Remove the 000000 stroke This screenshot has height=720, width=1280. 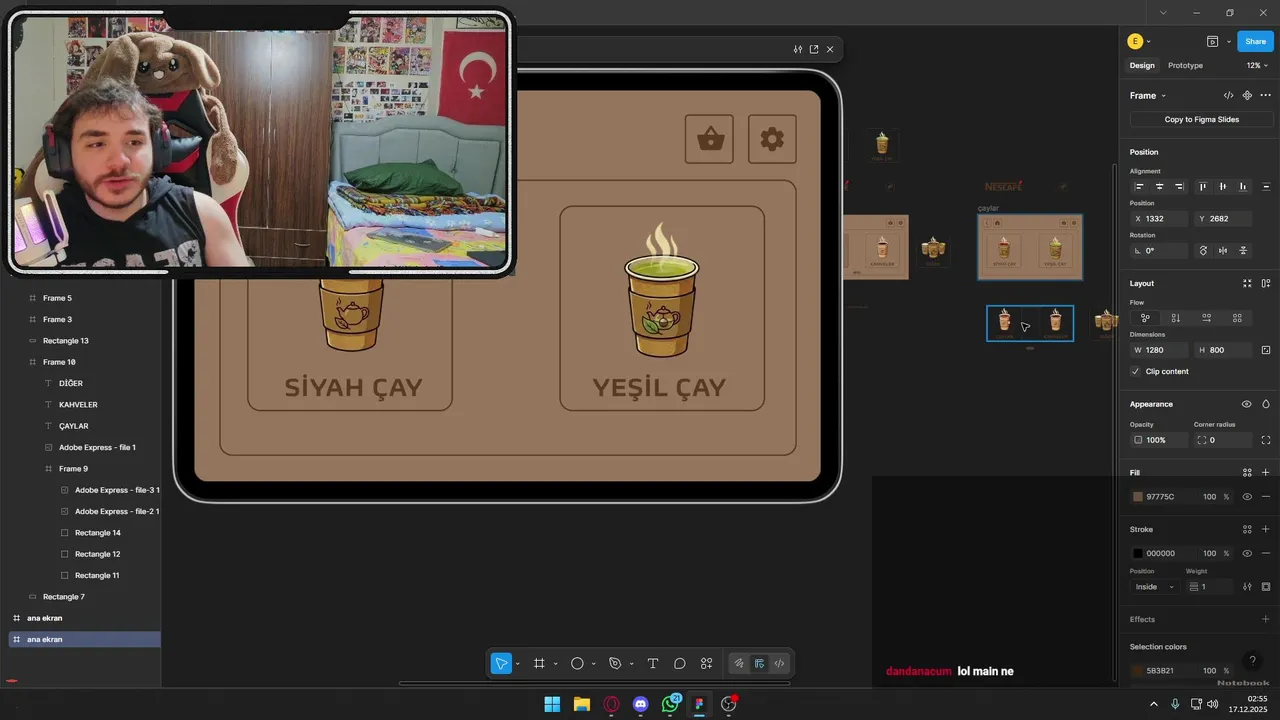[1266, 553]
